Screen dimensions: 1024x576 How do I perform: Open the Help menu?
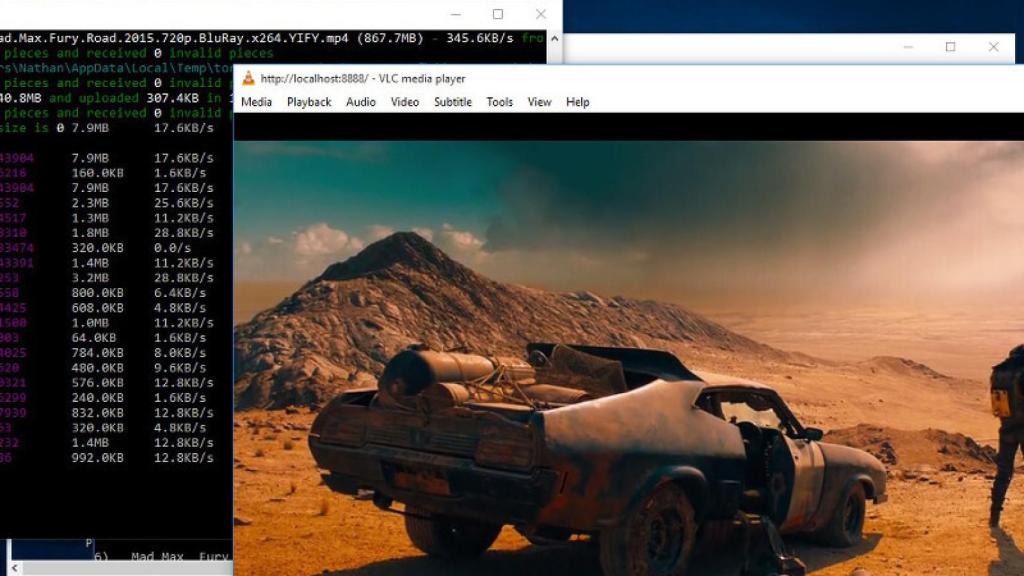pos(578,102)
